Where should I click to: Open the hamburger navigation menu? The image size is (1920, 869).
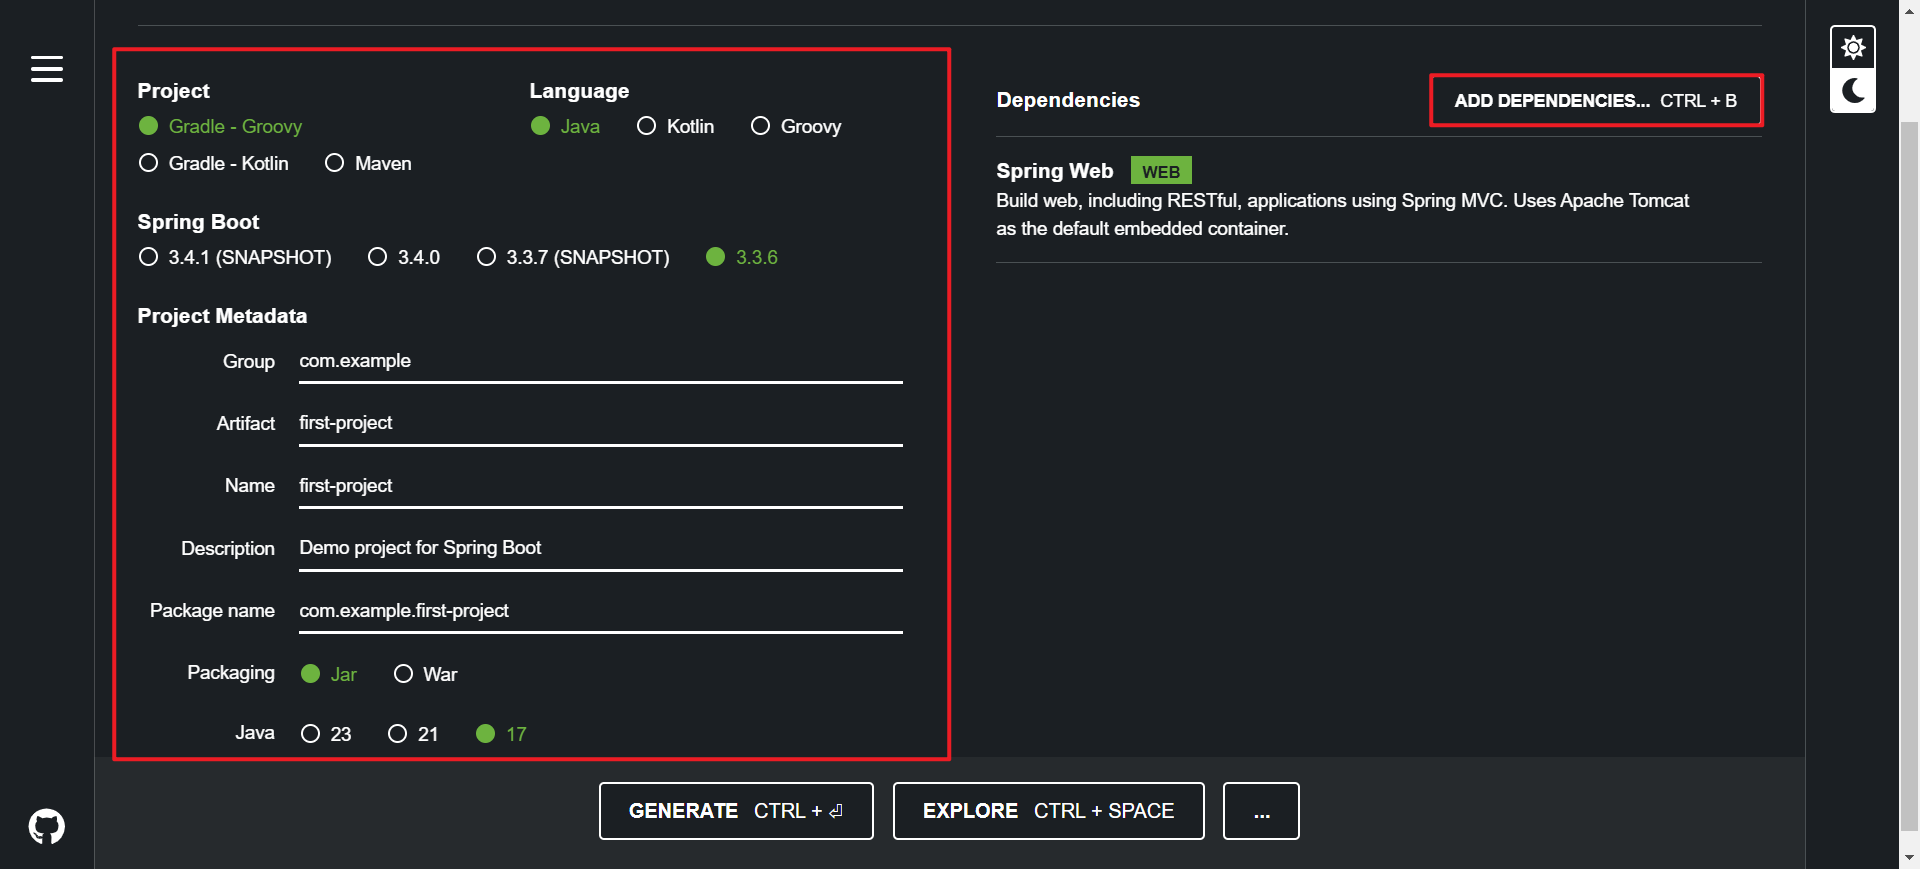coord(47,69)
